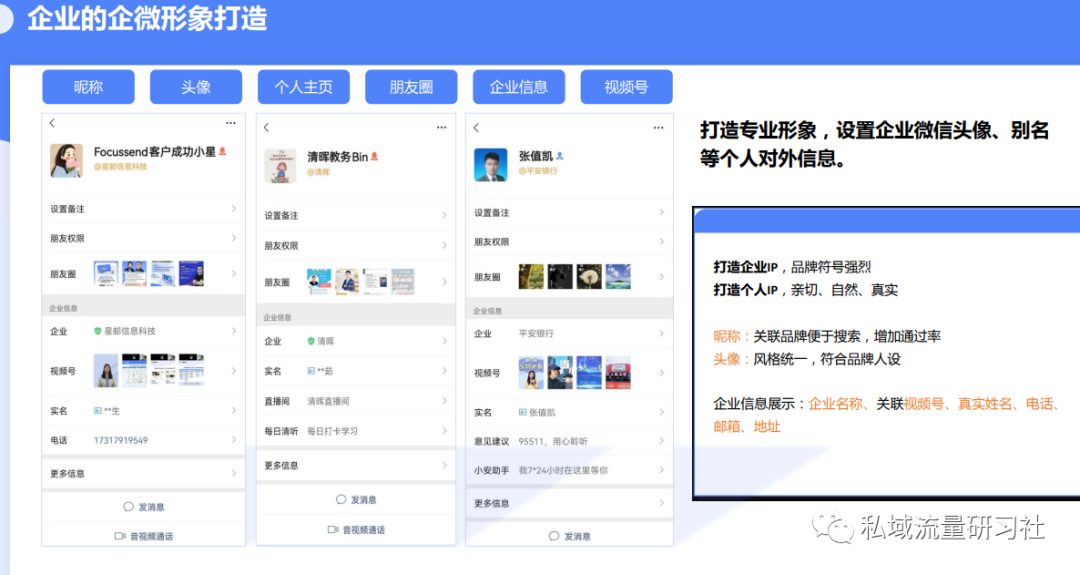Click 发消息 in 张值凯 profile
The width and height of the screenshot is (1080, 575).
569,536
